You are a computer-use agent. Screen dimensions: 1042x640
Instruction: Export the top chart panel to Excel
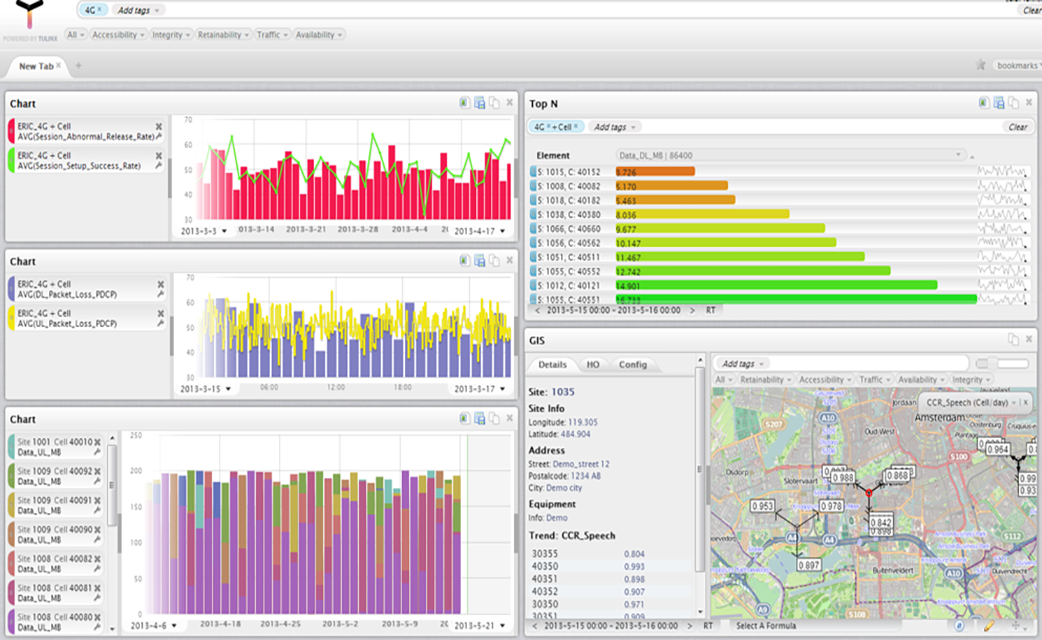465,103
